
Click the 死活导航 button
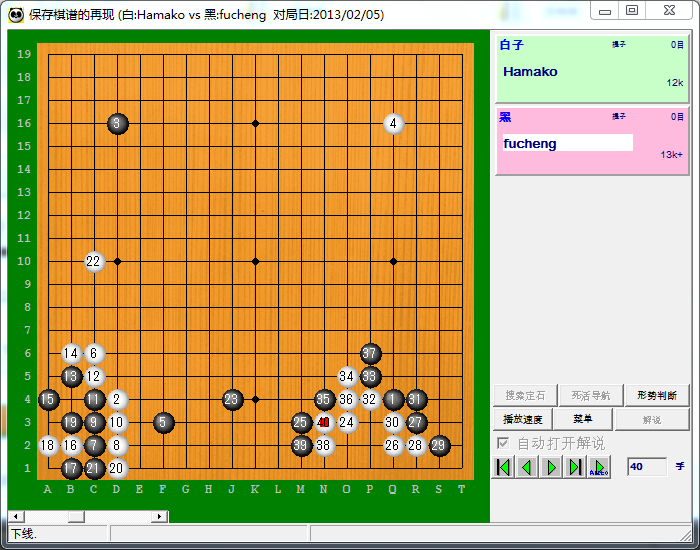tap(591, 395)
